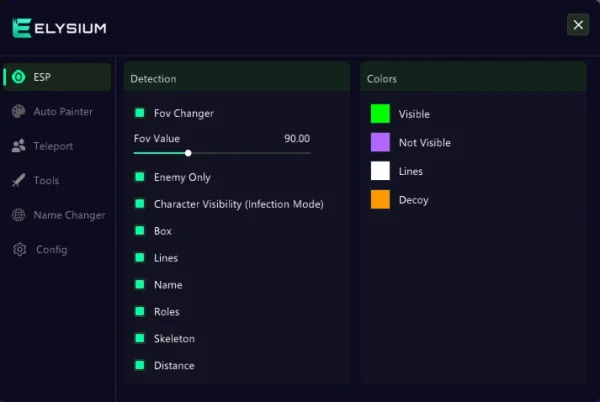
Task: Close the Elysium window
Action: pos(578,24)
